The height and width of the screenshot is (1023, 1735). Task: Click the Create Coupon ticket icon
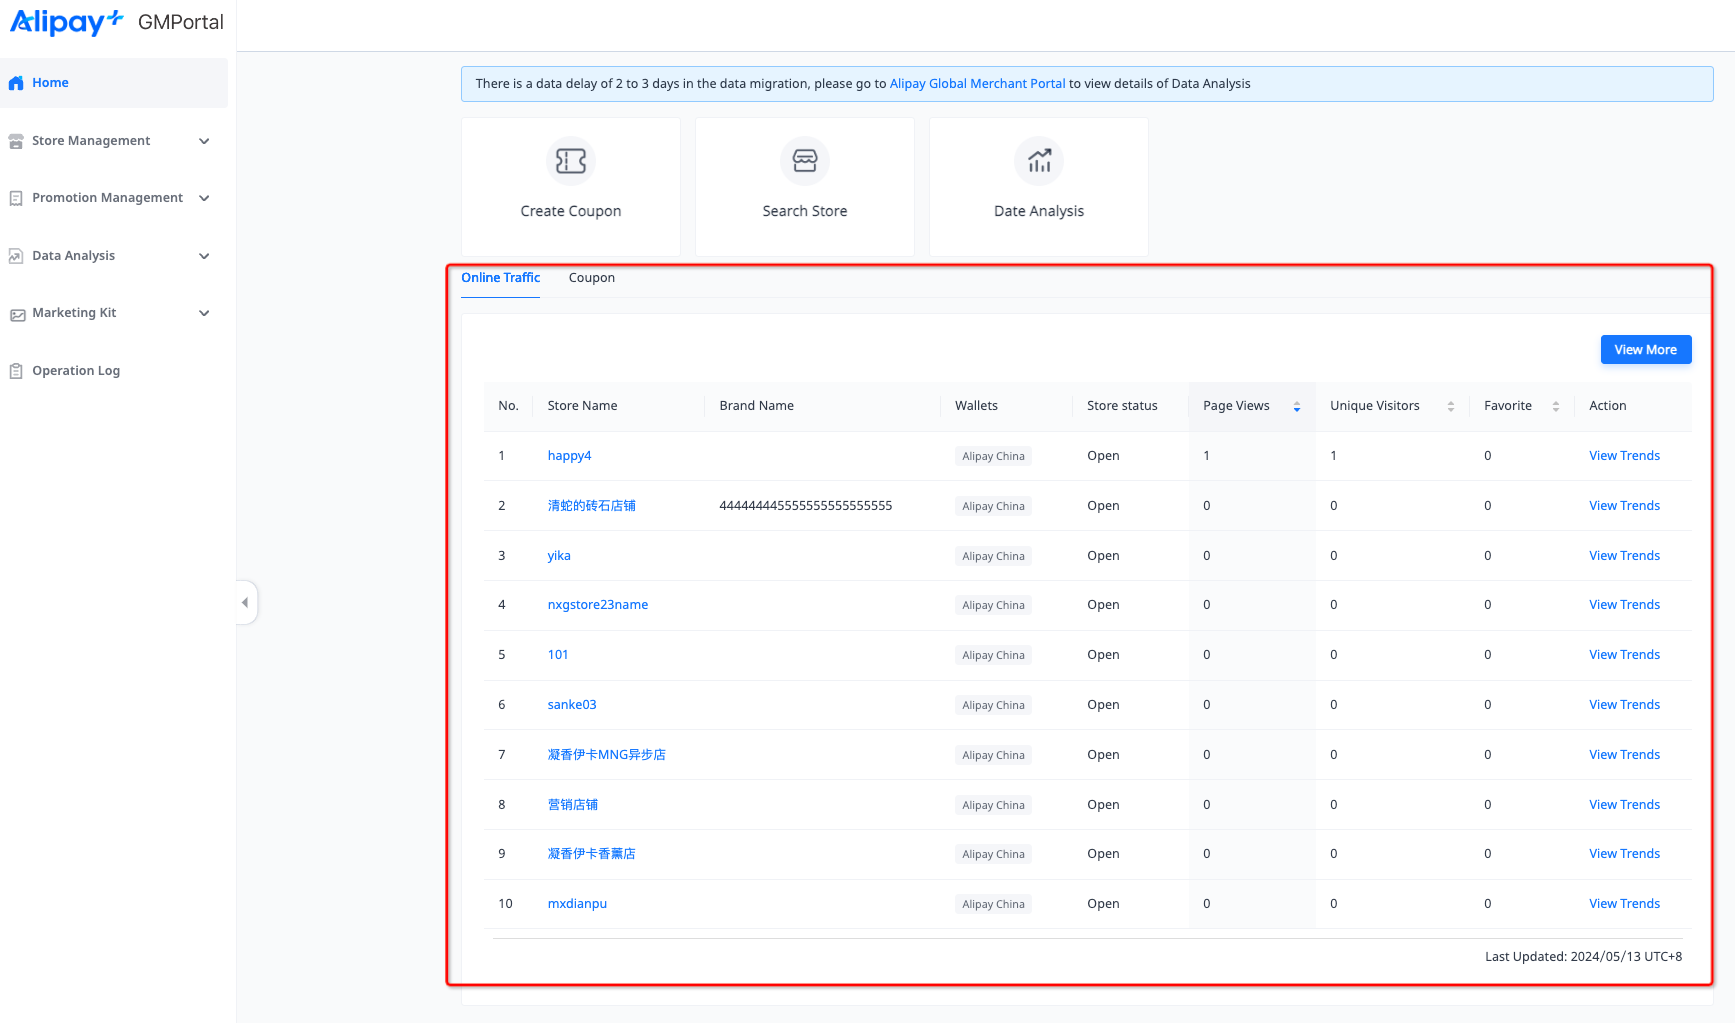pos(570,161)
